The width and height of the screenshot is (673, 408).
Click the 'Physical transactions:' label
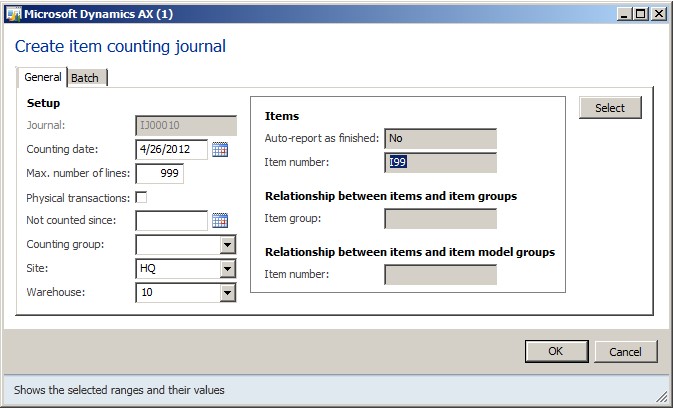pos(78,198)
